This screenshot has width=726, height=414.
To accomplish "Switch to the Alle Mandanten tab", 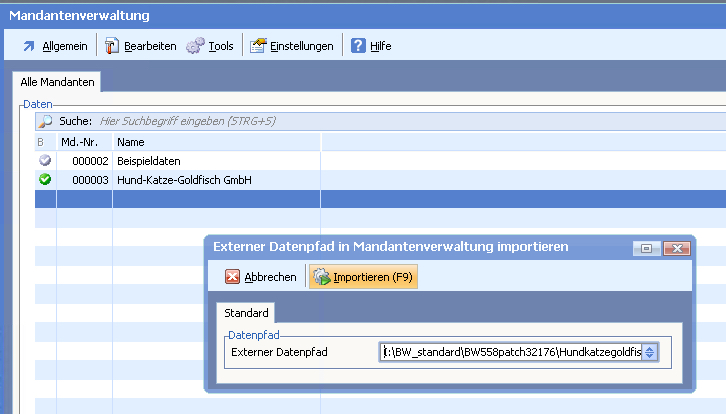I will point(55,81).
